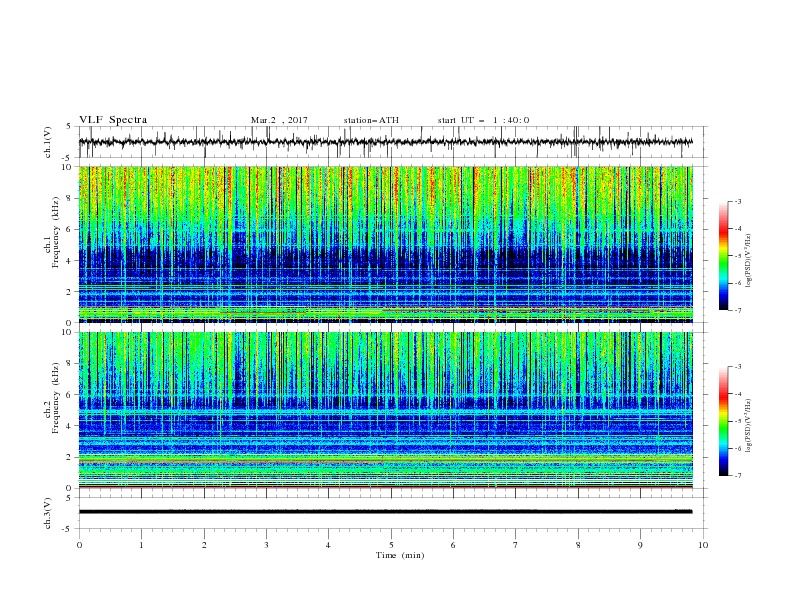The height and width of the screenshot is (612, 792).
Task: Click the "VLF Spectra" plot title
Action: pos(113,120)
